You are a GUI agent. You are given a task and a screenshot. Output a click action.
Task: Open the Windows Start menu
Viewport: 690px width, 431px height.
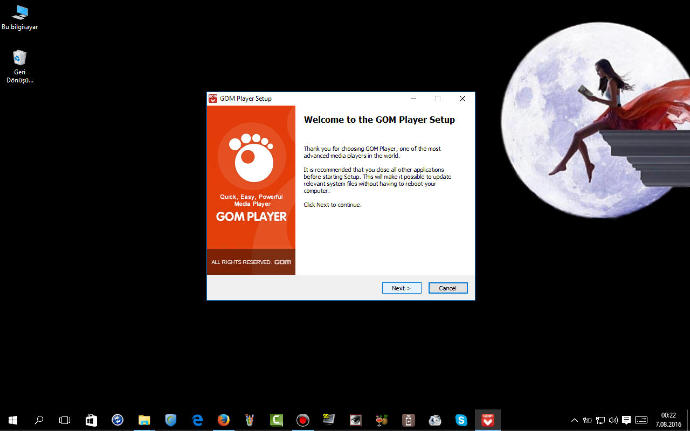point(13,420)
